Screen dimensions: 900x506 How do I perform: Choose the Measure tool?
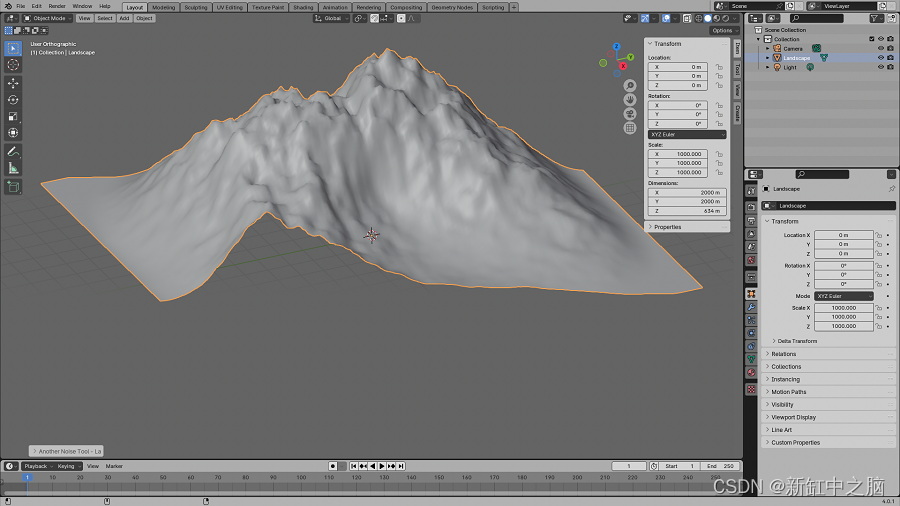[13, 168]
